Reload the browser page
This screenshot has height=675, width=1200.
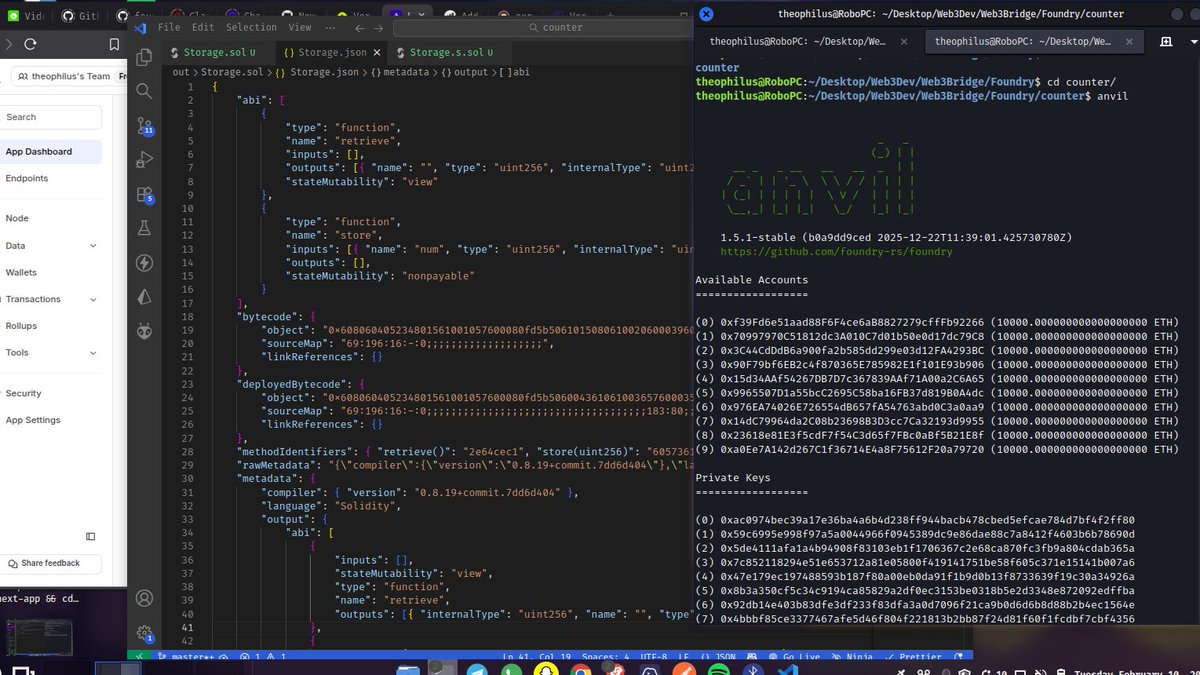pyautogui.click(x=31, y=44)
